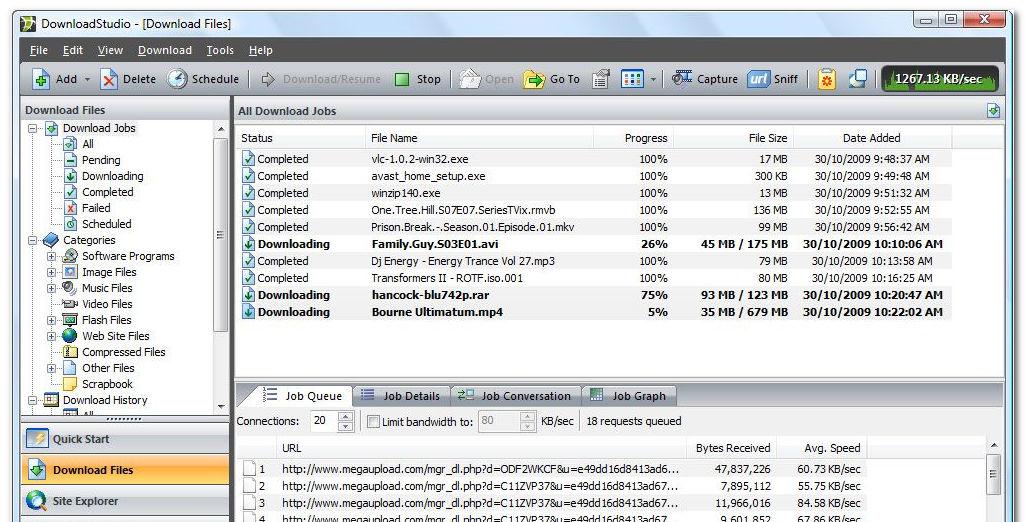This screenshot has height=522, width=1025.
Task: Open the Site Explorer panel
Action: pyautogui.click(x=125, y=501)
